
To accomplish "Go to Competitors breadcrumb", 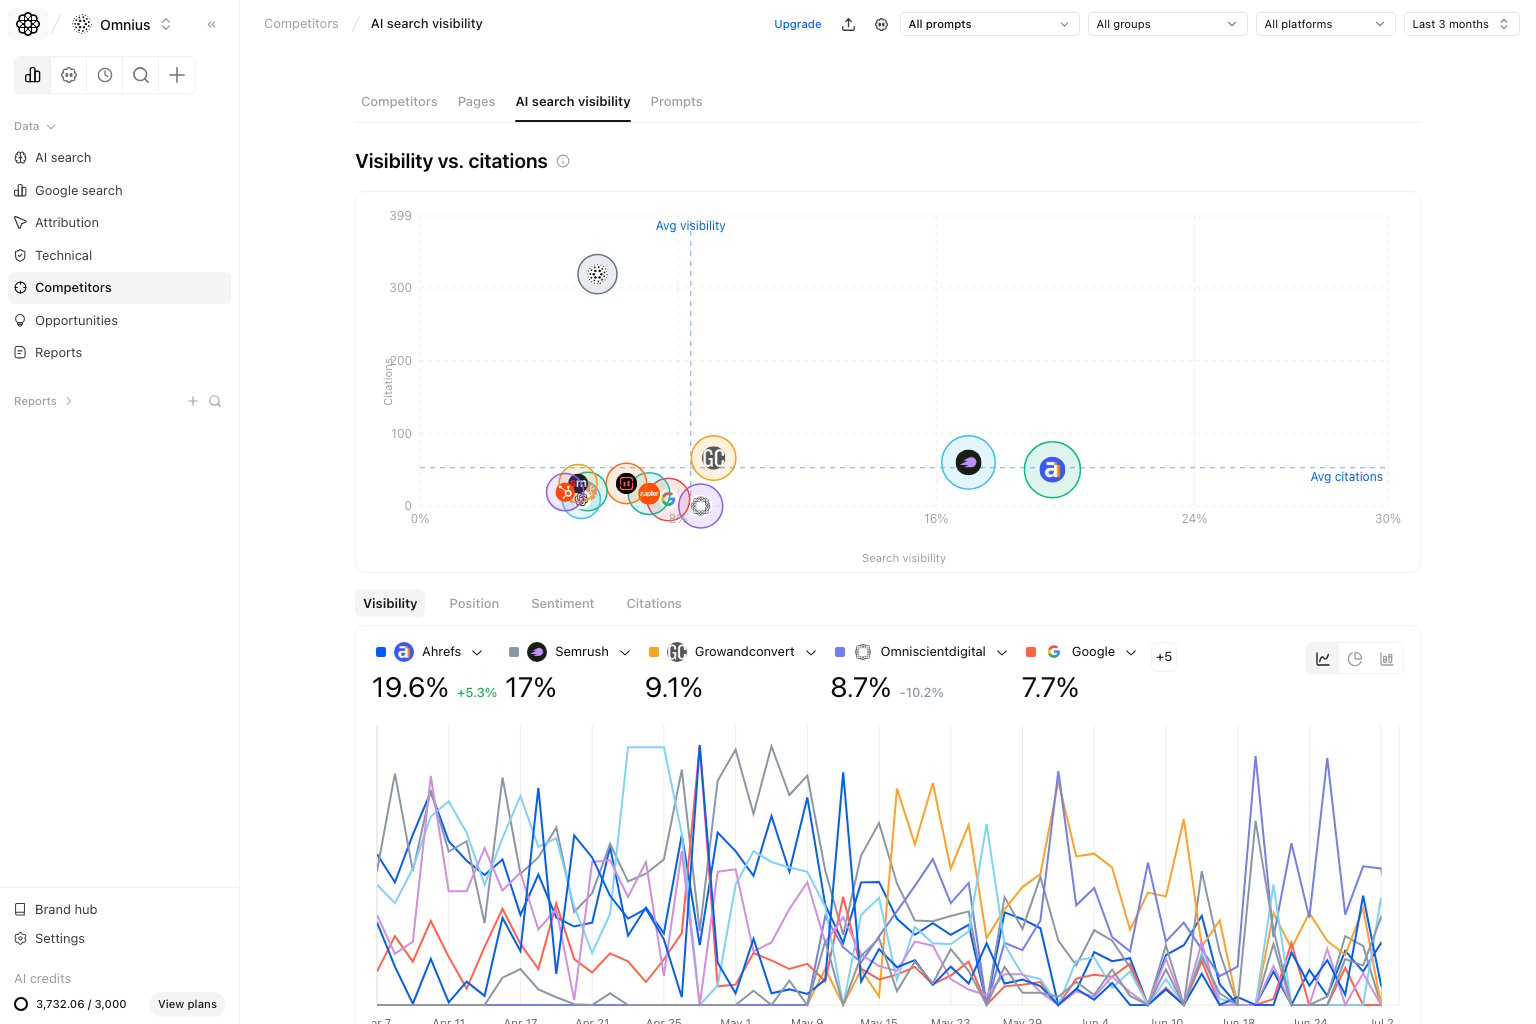I will 301,24.
